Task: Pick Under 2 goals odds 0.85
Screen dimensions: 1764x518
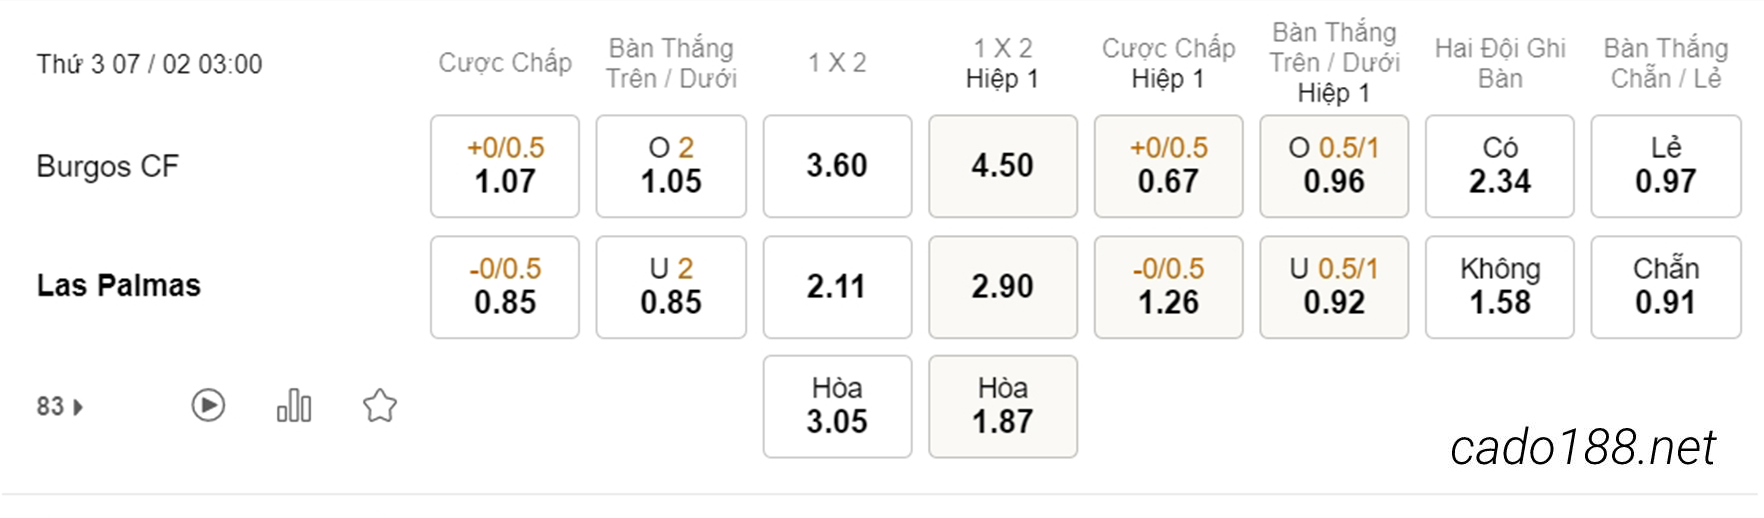Action: 671,287
